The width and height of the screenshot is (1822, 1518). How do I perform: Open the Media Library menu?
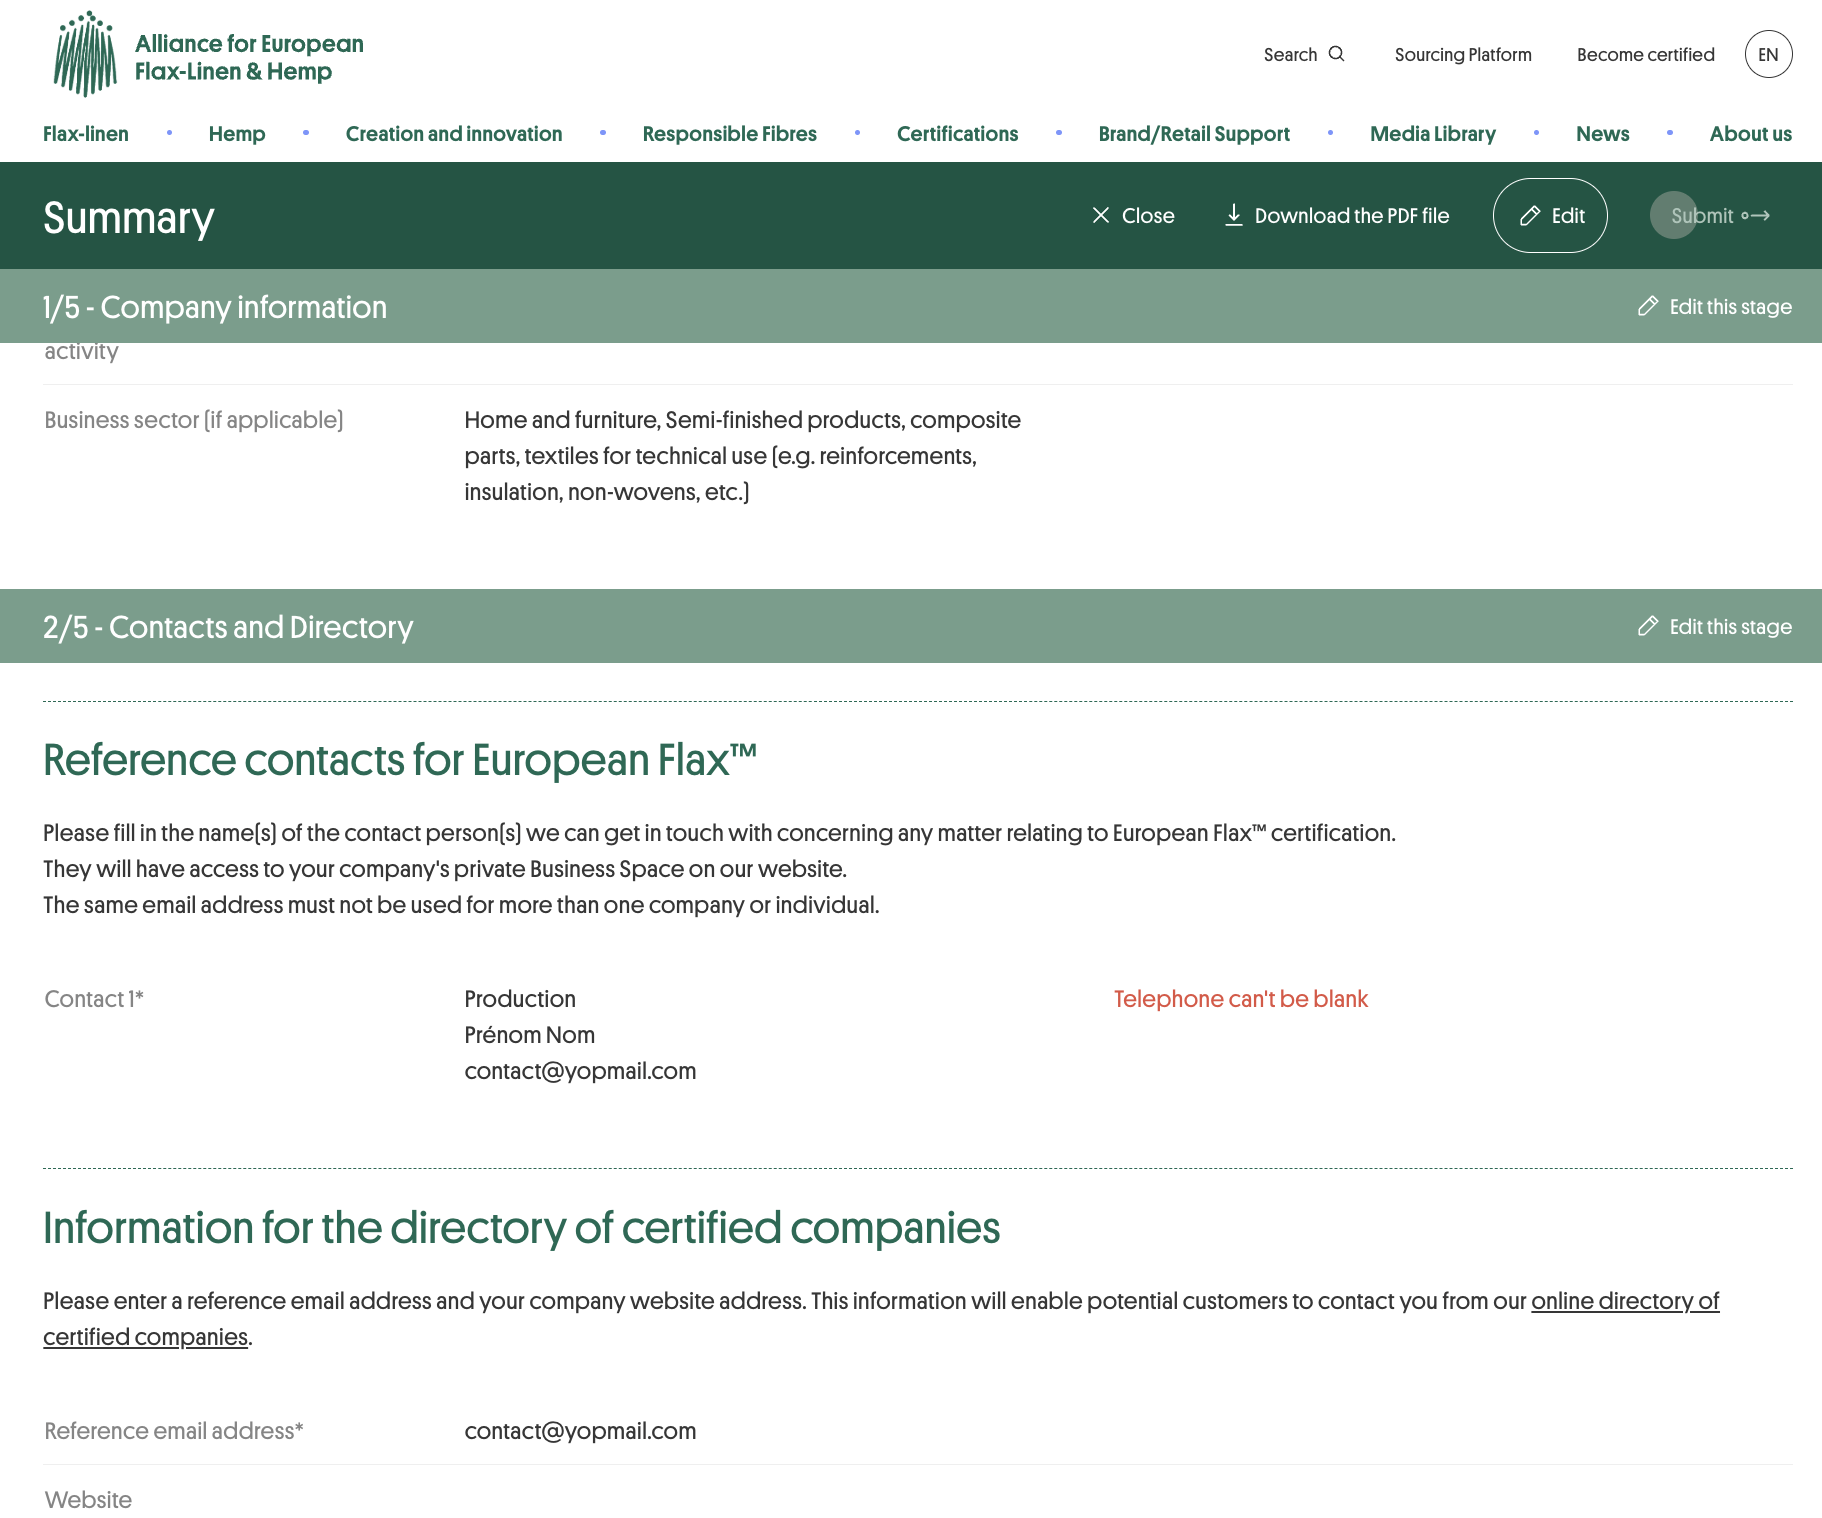[1432, 134]
